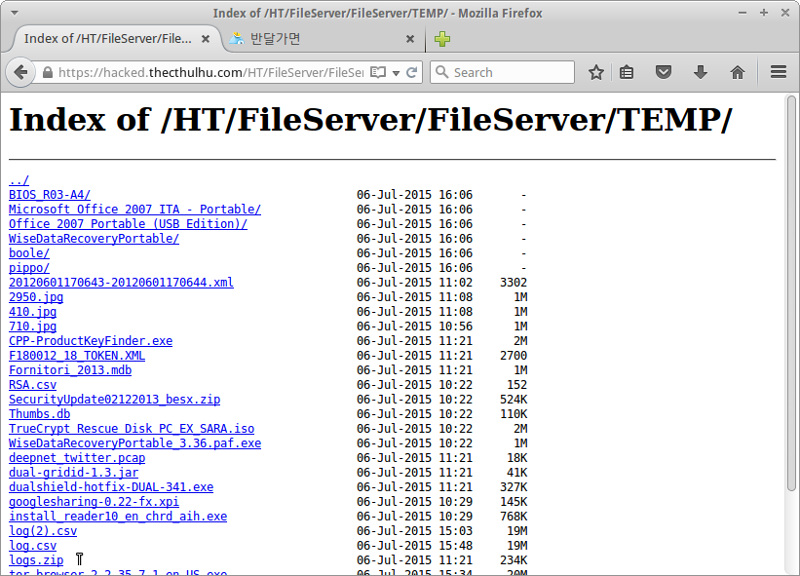The height and width of the screenshot is (576, 800).
Task: Open 20120601170643-20120601170644.xml file
Action: 121,282
